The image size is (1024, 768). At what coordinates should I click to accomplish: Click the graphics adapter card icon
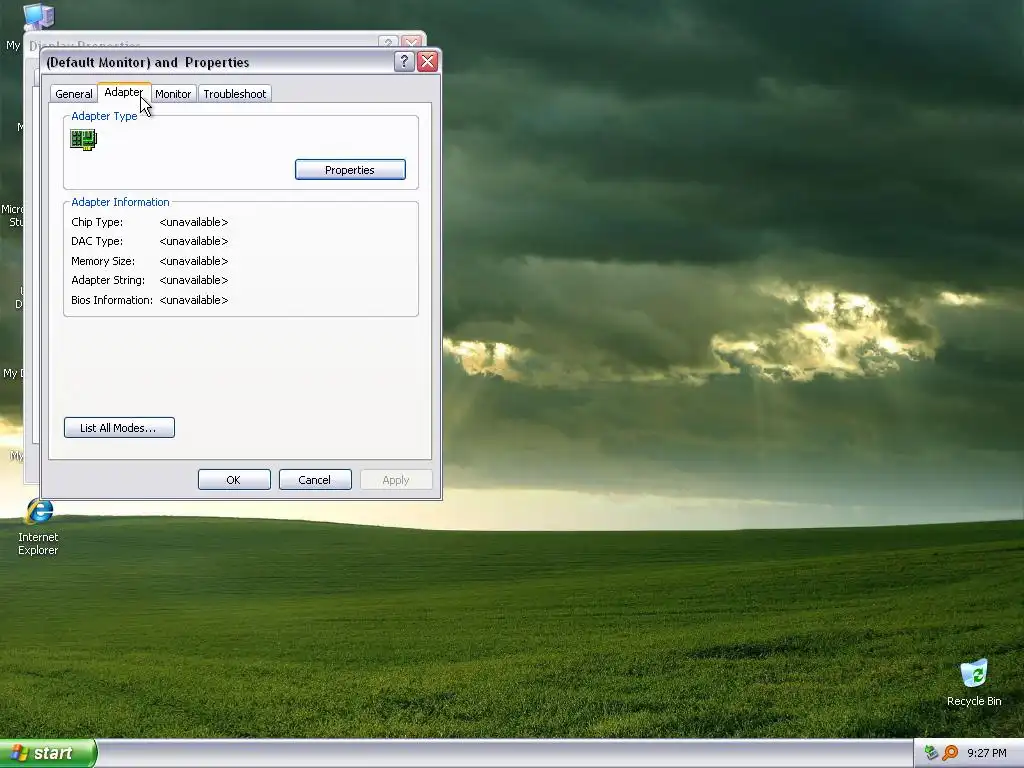(x=84, y=139)
